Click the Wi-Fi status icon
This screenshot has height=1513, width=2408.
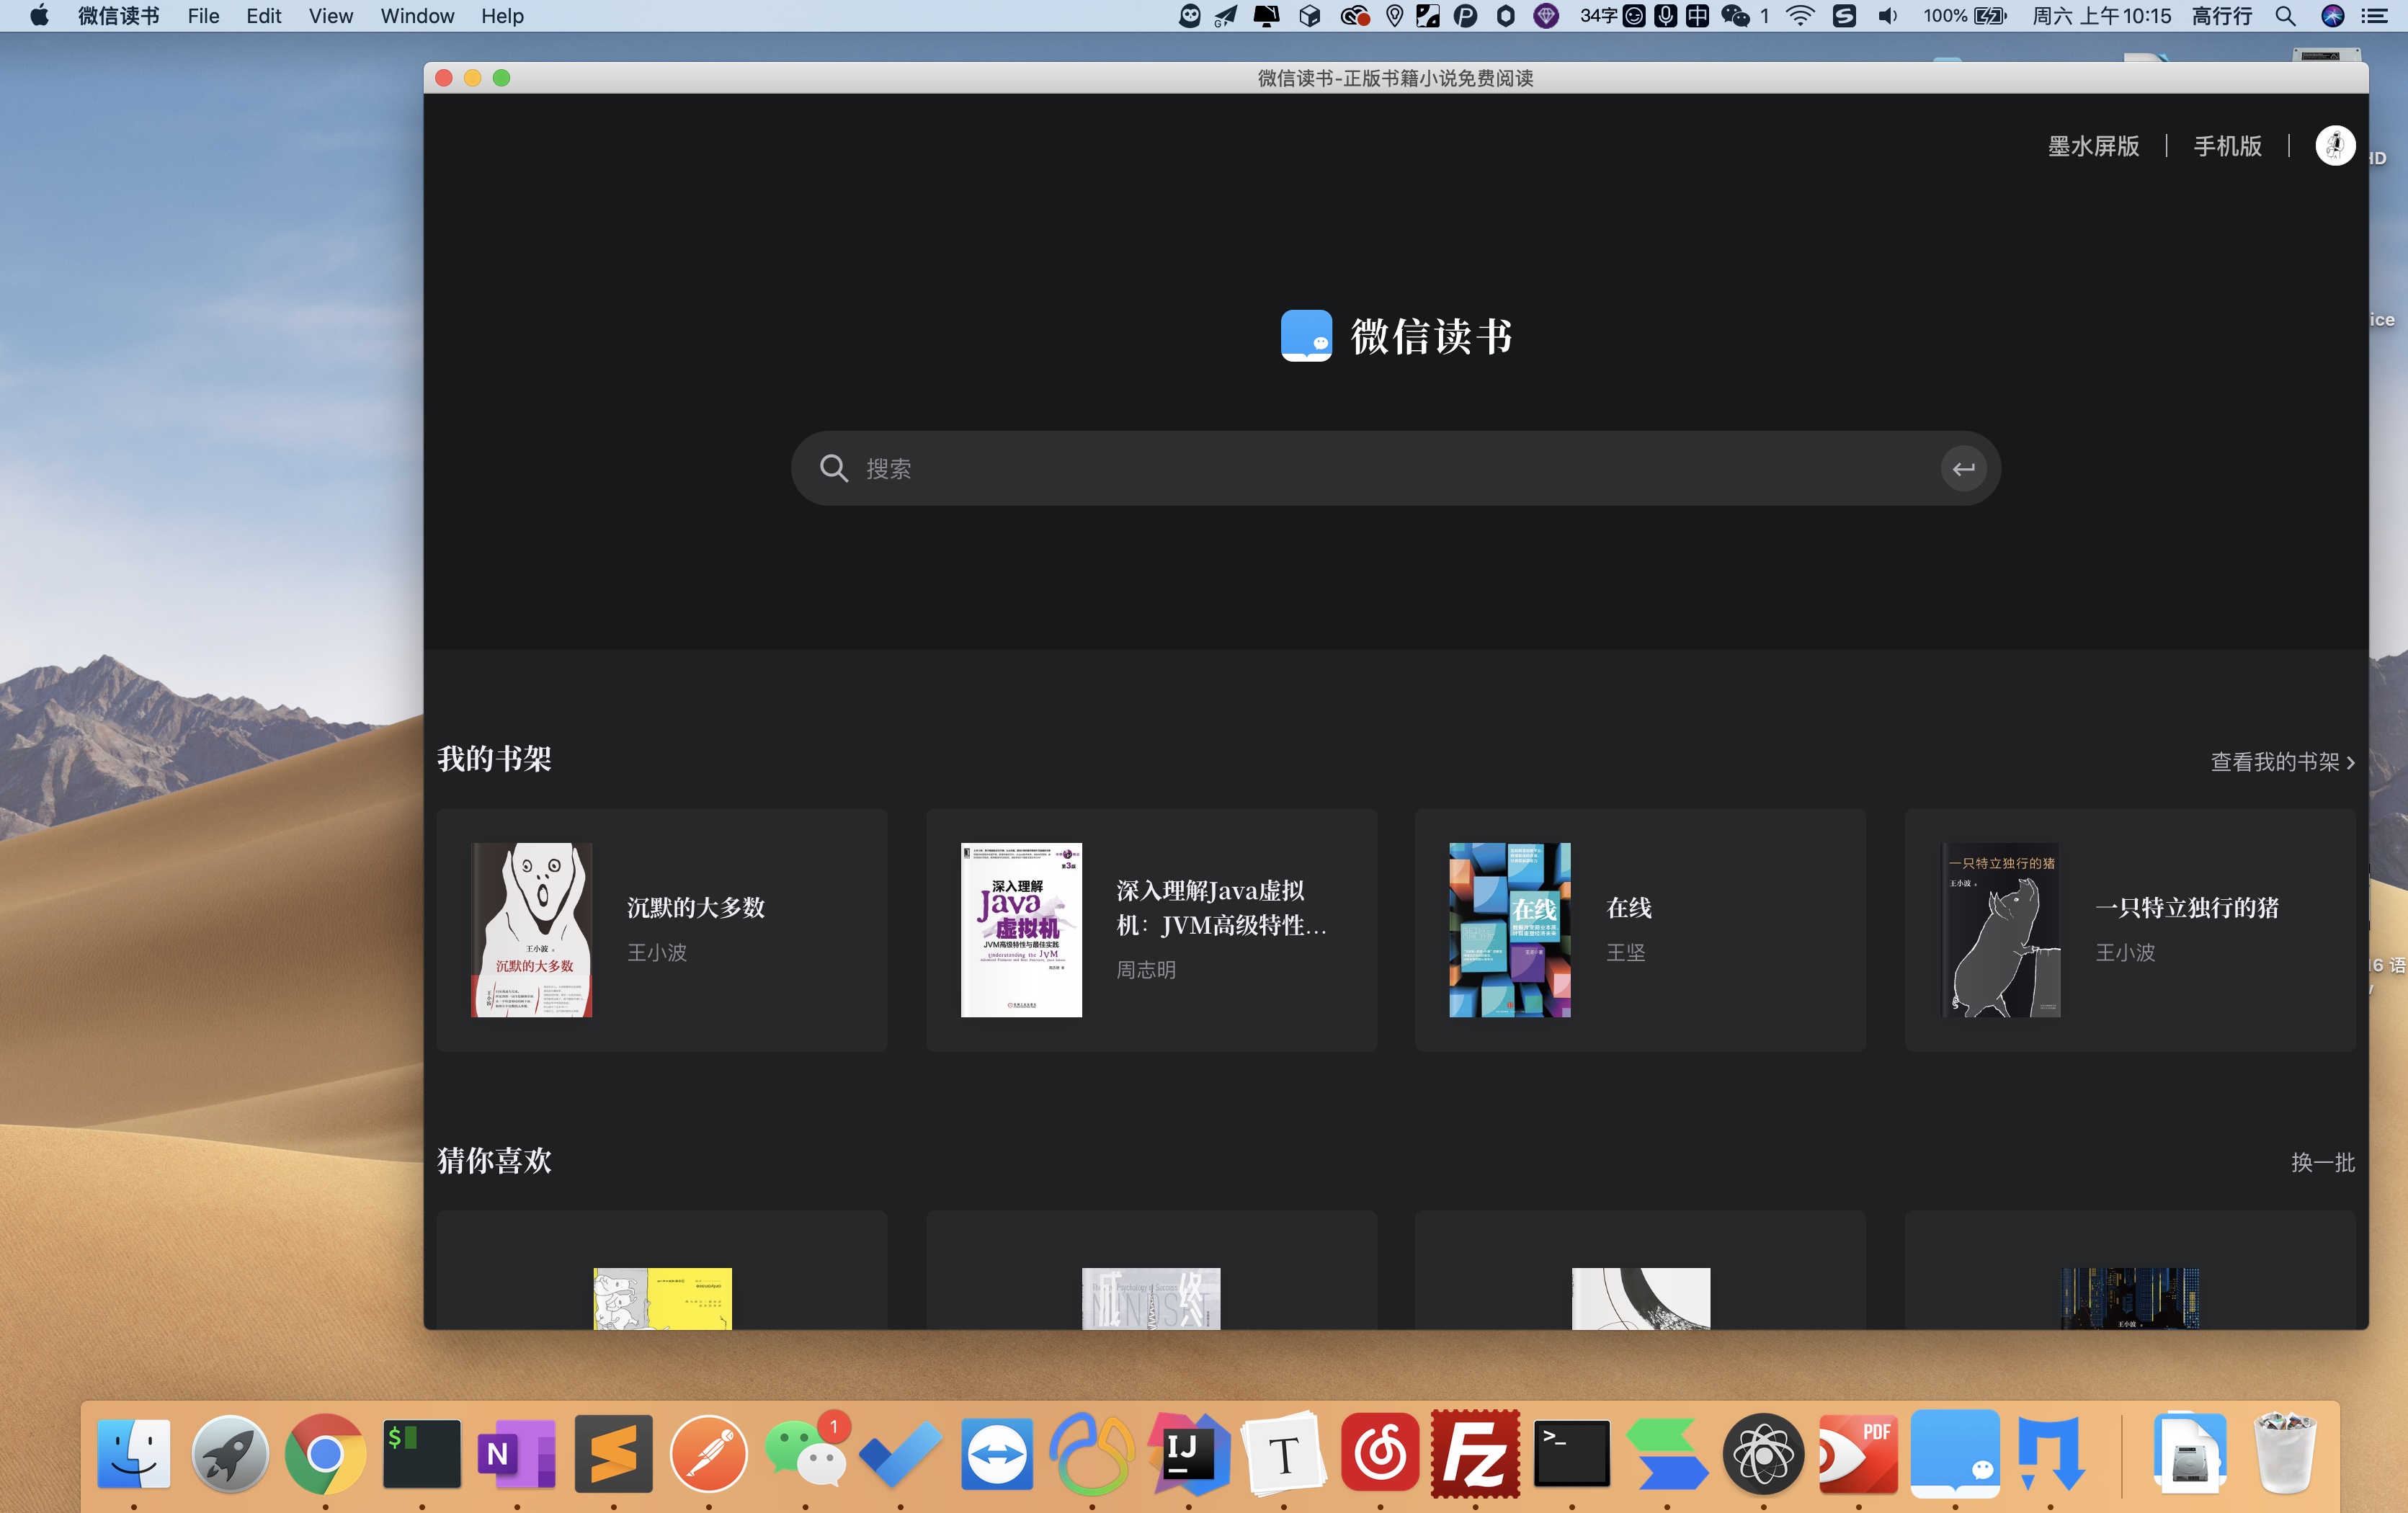point(1800,16)
